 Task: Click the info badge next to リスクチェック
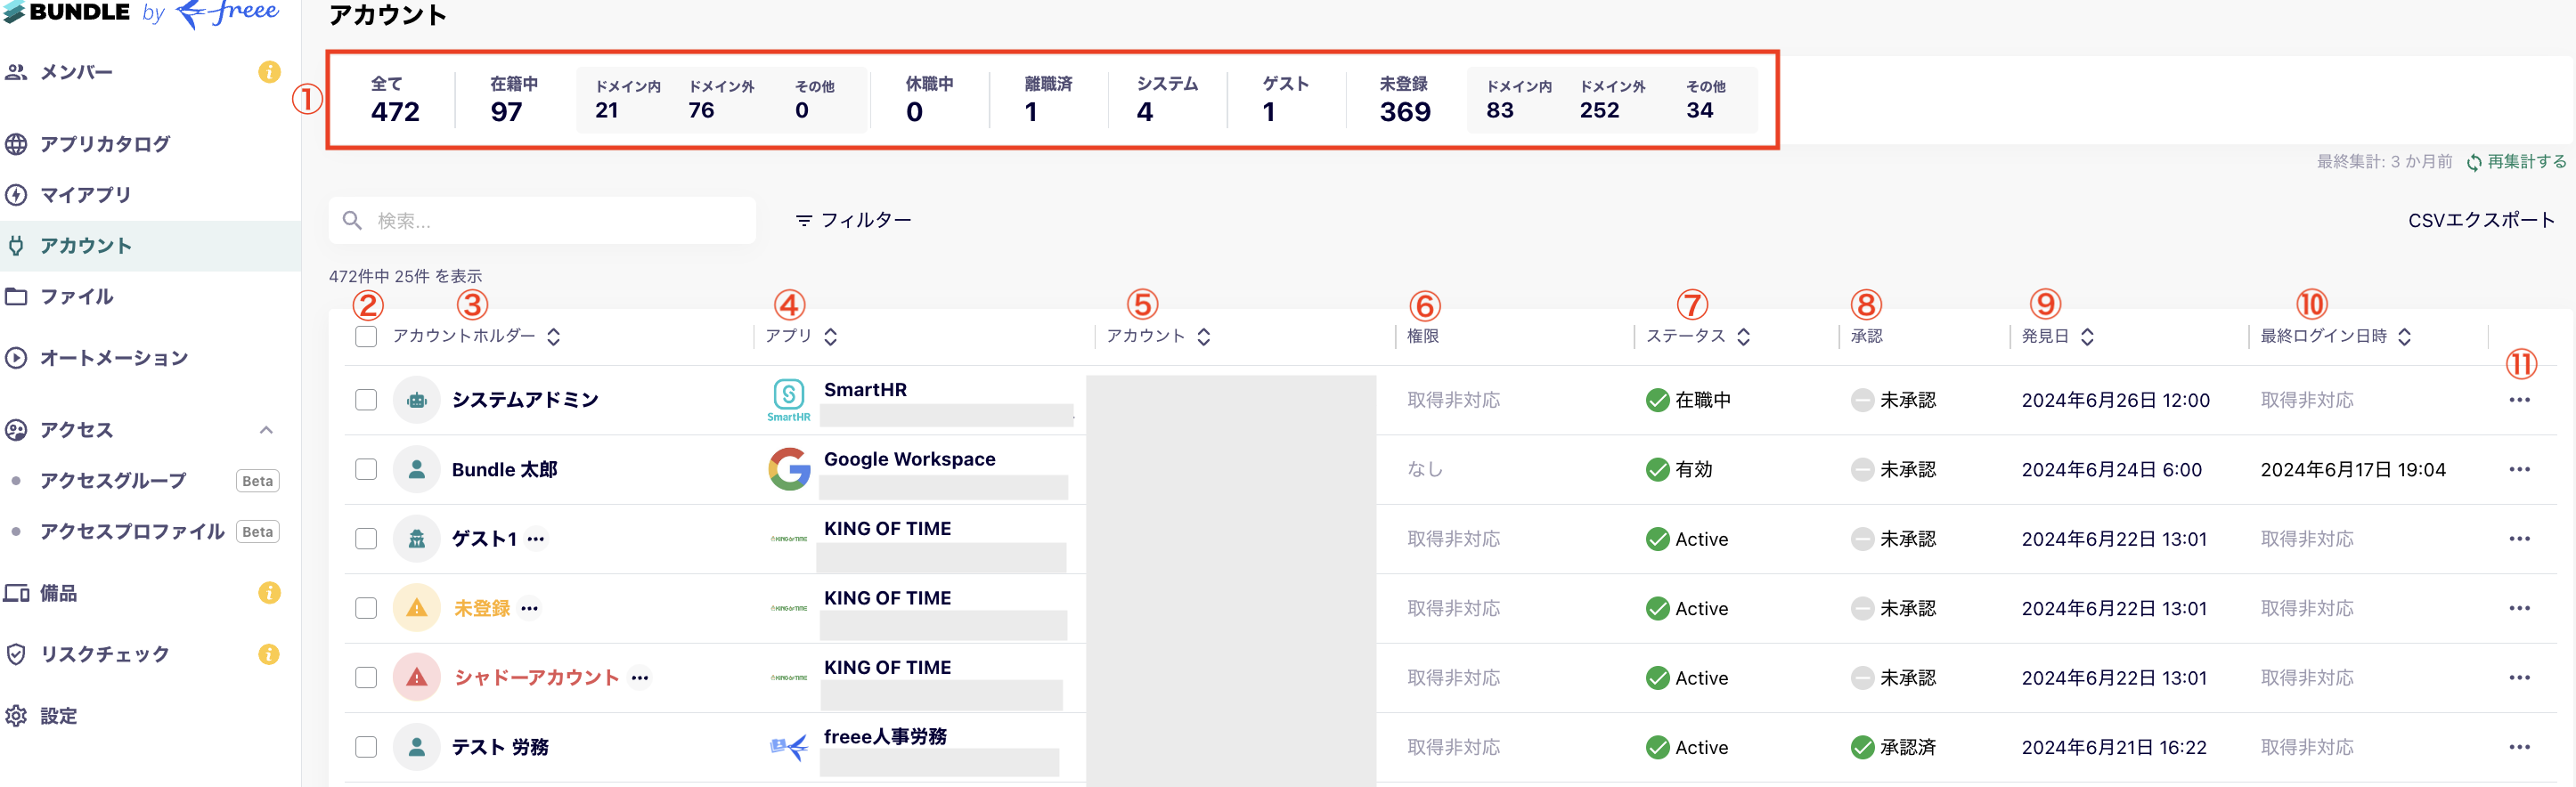tap(269, 654)
